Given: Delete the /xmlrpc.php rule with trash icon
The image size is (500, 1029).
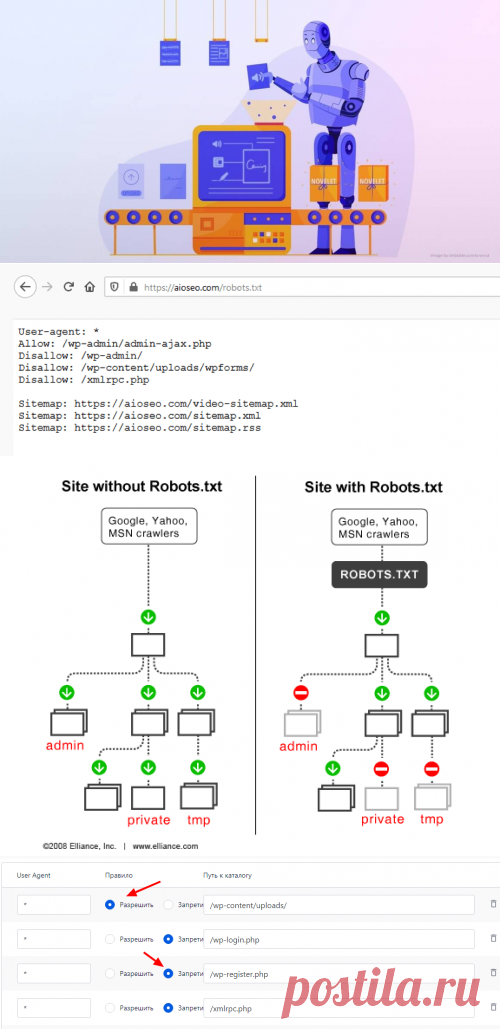Looking at the screenshot, I should point(493,1007).
